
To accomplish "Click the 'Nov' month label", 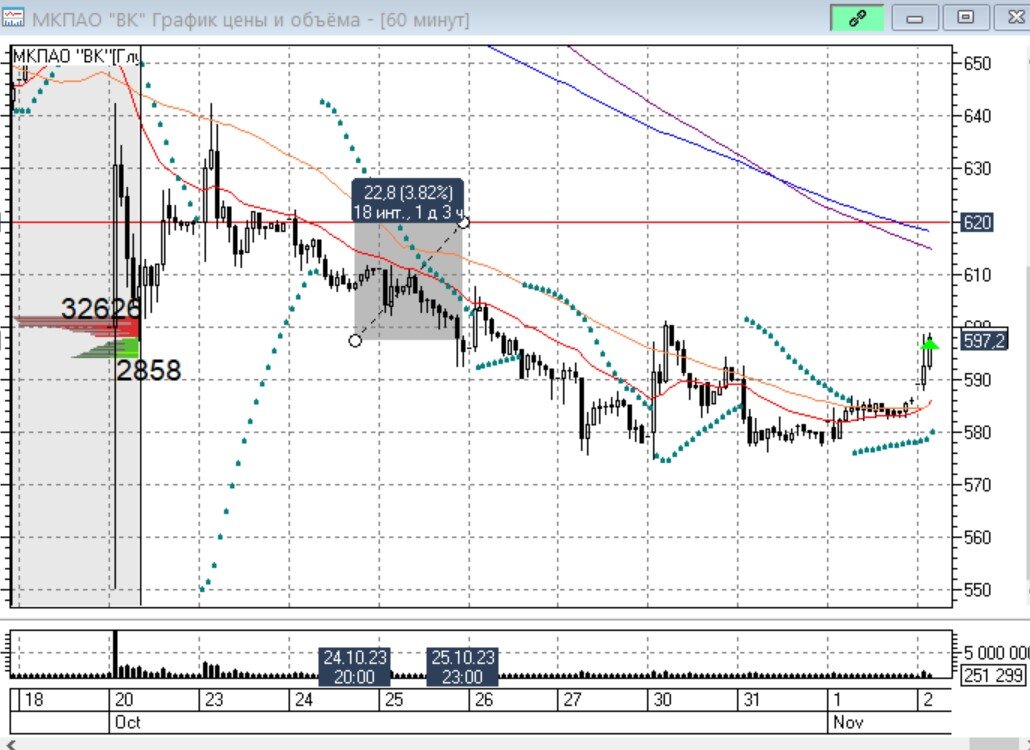I will coord(847,722).
